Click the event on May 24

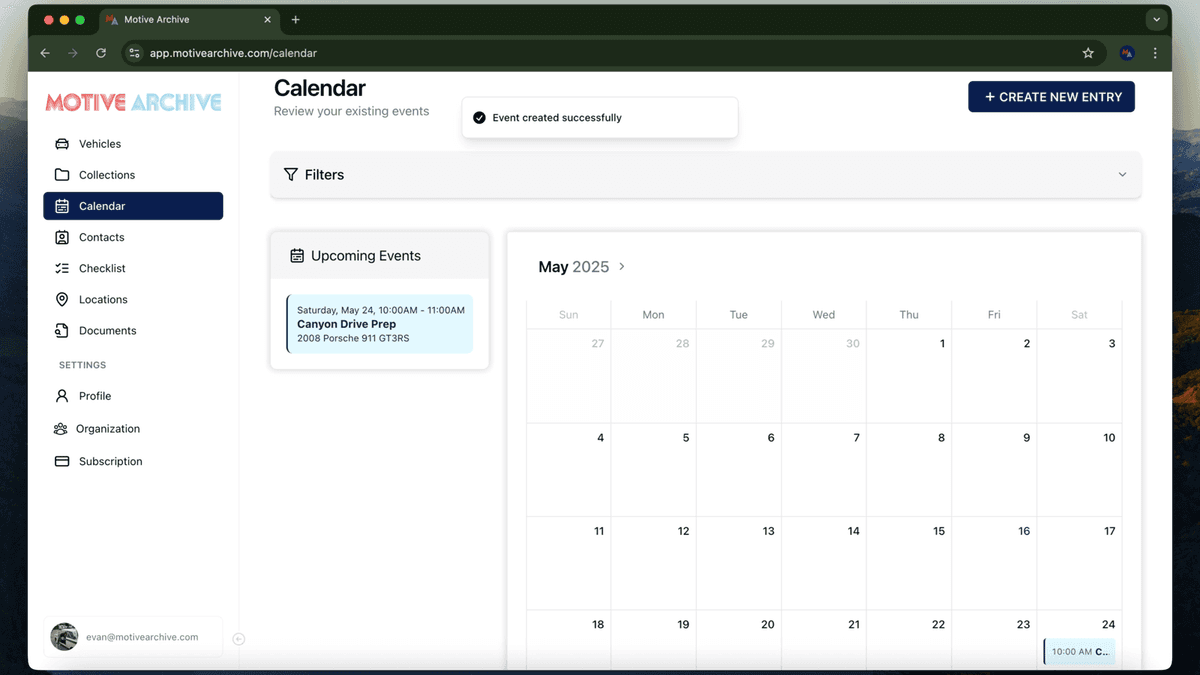tap(1079, 651)
